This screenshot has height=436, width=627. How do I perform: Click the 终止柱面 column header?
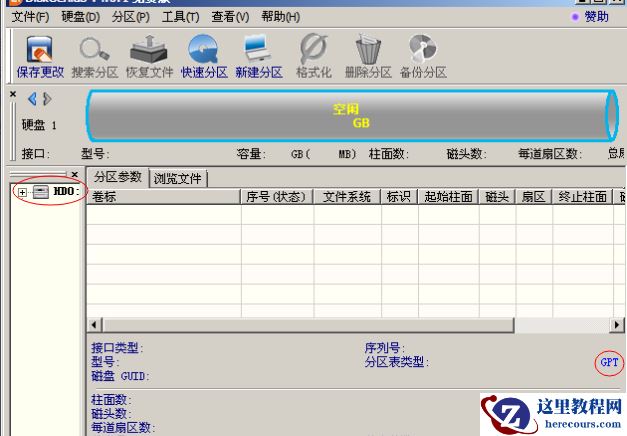583,197
